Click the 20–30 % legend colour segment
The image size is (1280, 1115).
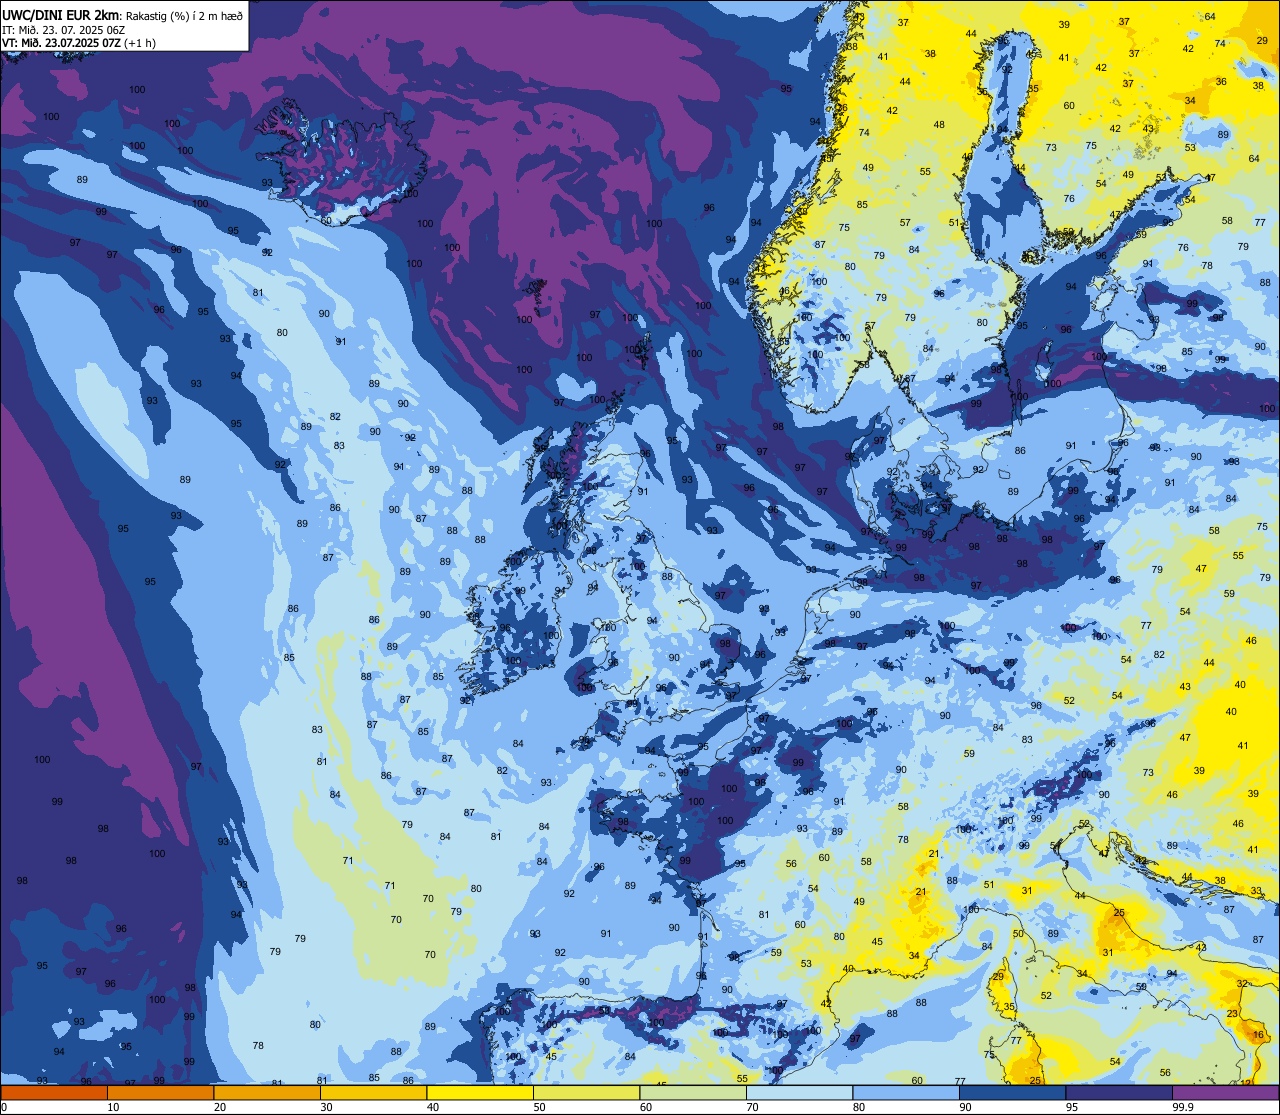click(x=266, y=1093)
